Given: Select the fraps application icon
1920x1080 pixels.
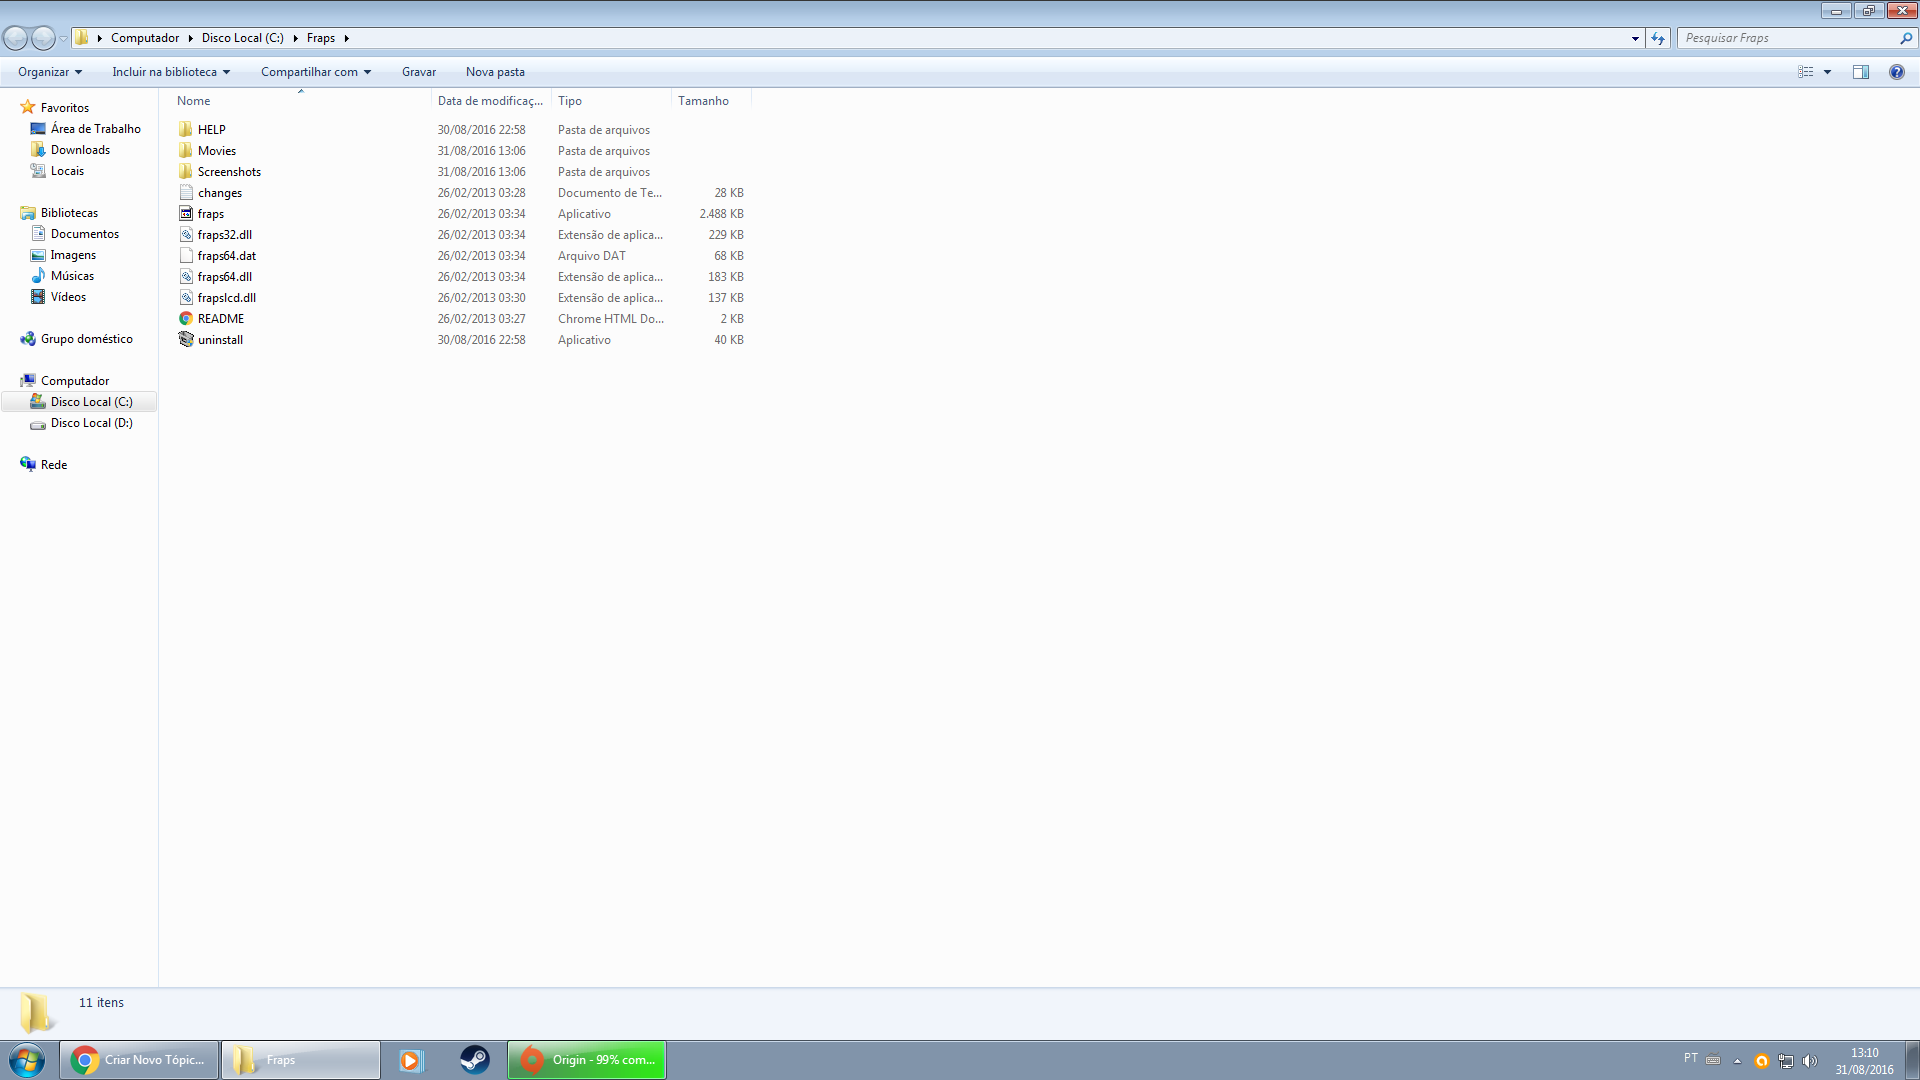Looking at the screenshot, I should [x=186, y=213].
